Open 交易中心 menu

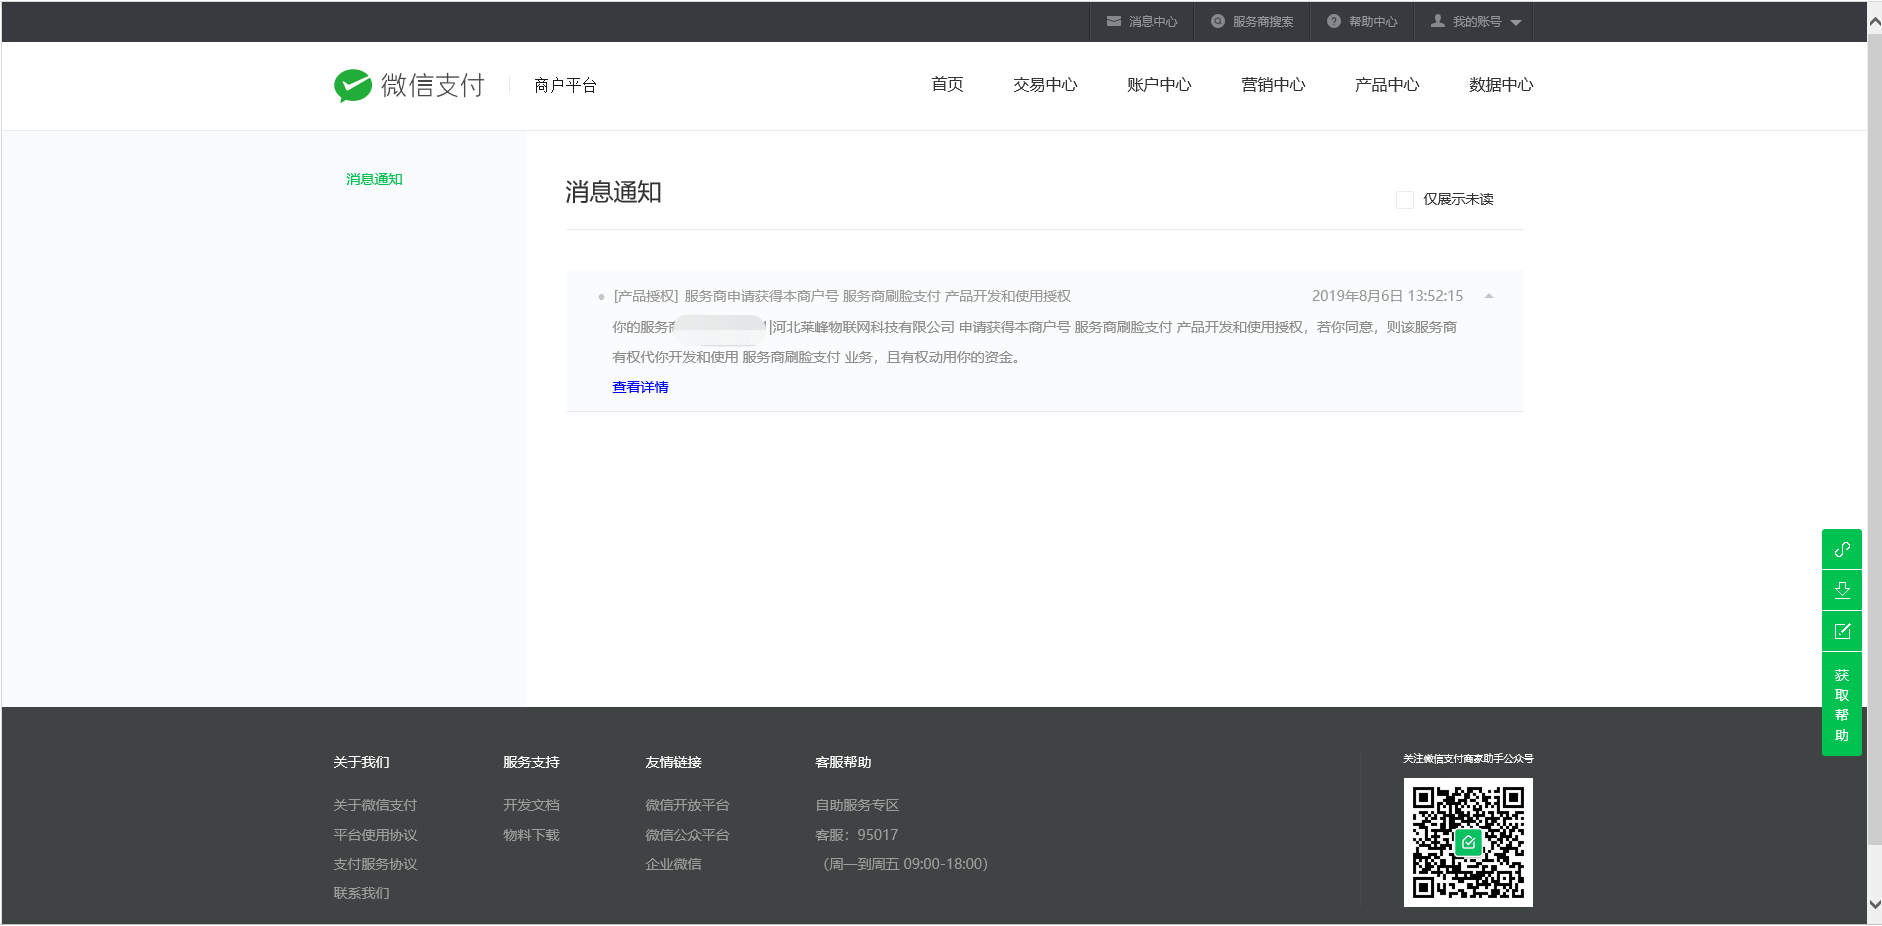coord(1044,85)
